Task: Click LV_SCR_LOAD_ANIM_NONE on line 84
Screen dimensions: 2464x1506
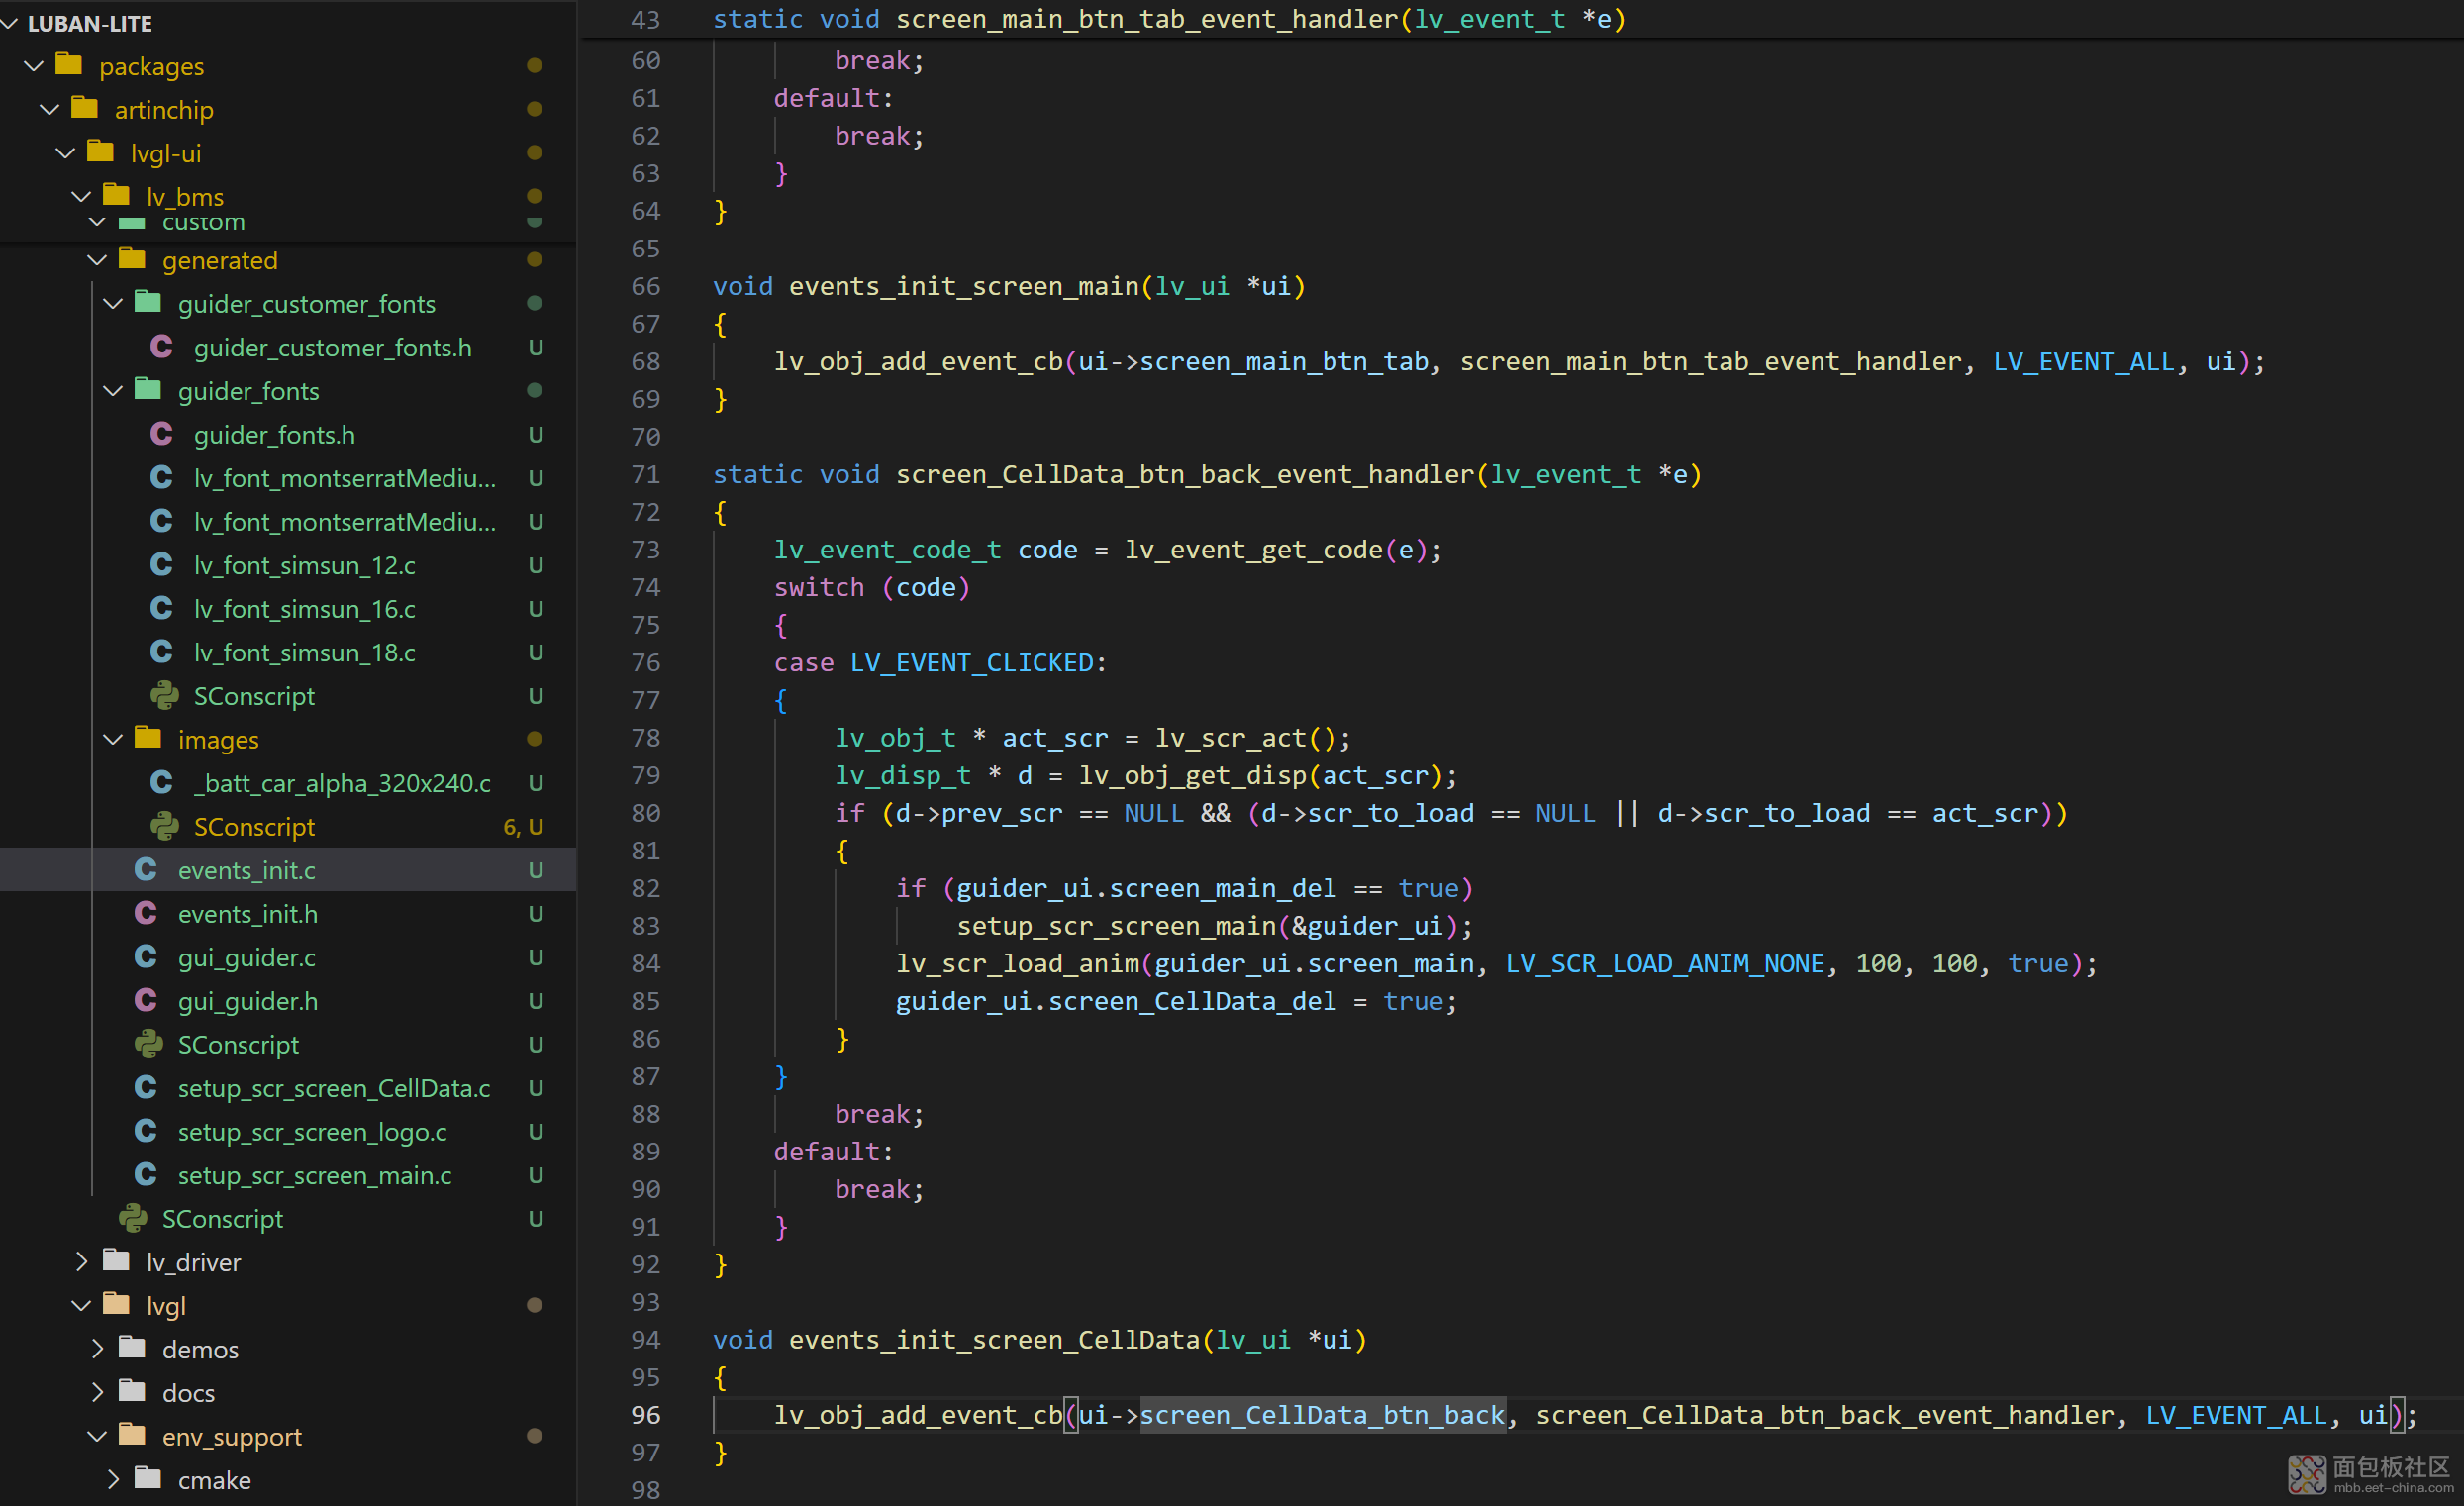Action: tap(1664, 963)
